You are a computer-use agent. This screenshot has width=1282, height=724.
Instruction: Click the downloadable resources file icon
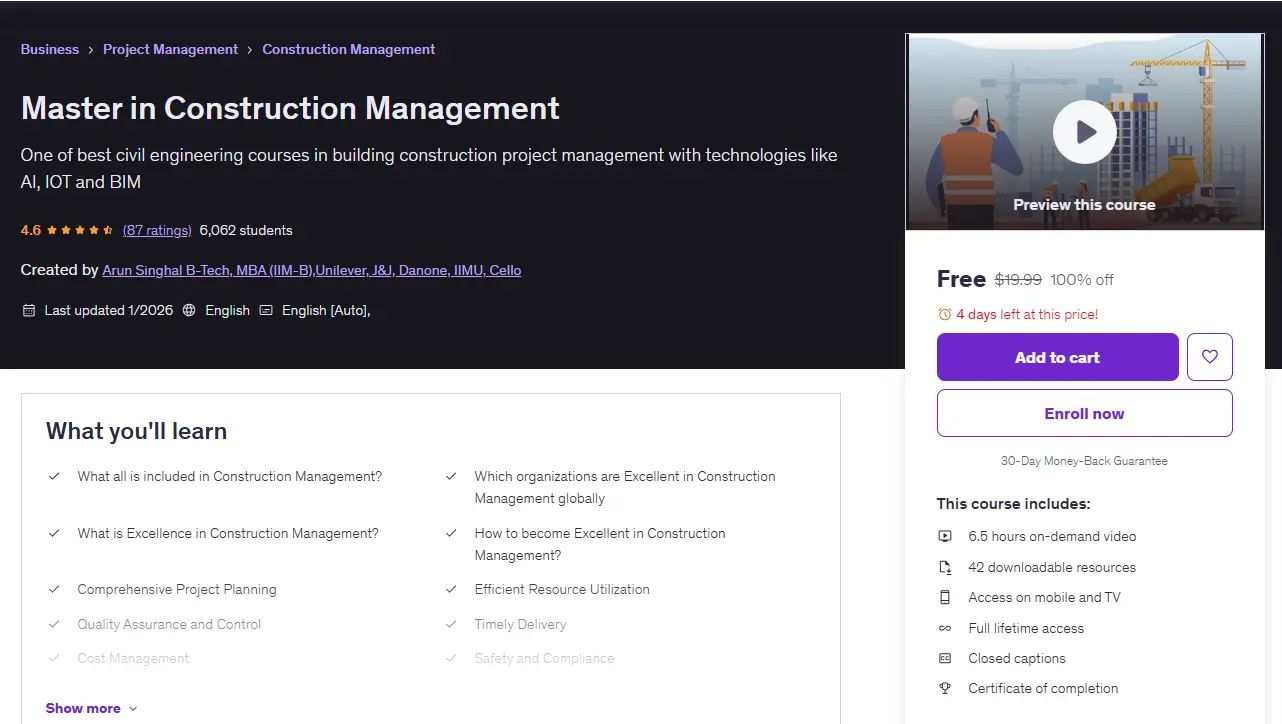tap(945, 567)
